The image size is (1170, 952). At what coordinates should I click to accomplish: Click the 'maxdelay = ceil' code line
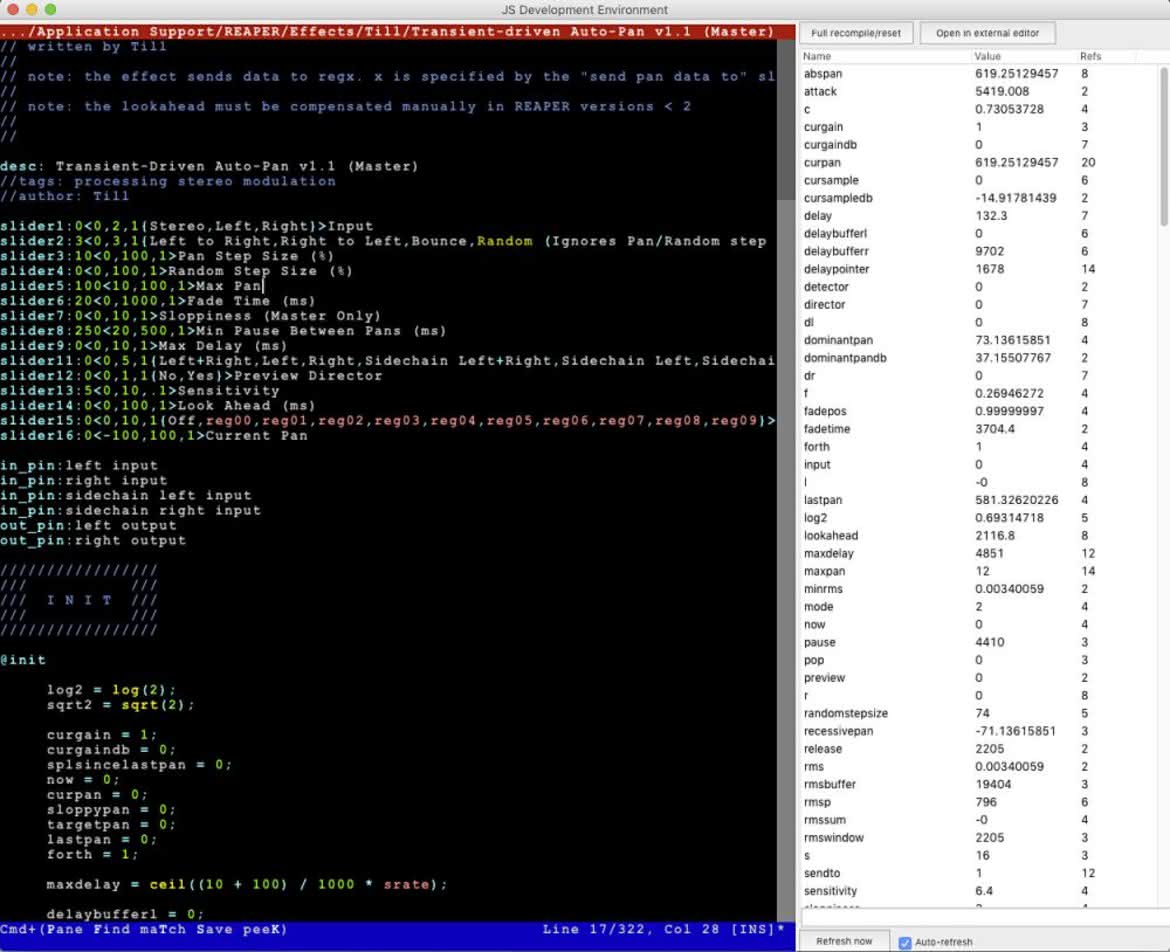point(246,884)
